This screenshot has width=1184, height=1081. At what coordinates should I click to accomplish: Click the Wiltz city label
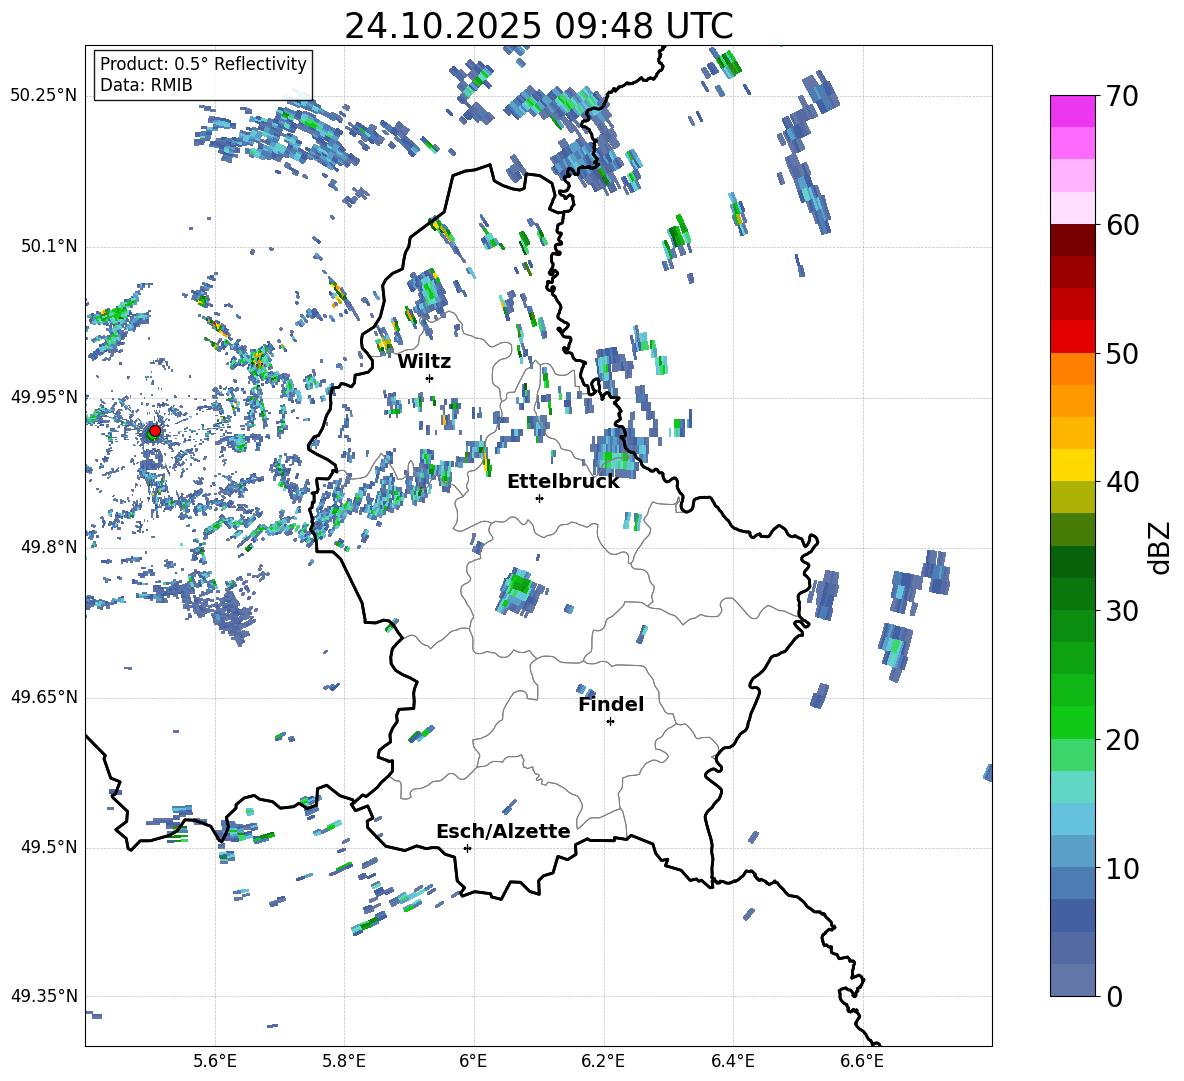tap(424, 362)
